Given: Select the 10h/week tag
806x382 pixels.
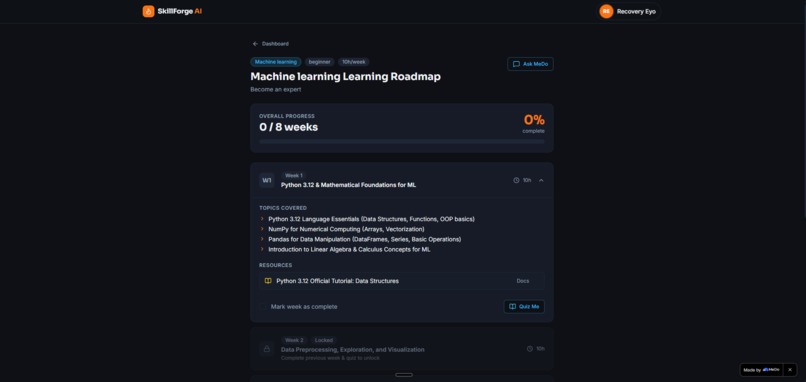Looking at the screenshot, I should 354,62.
